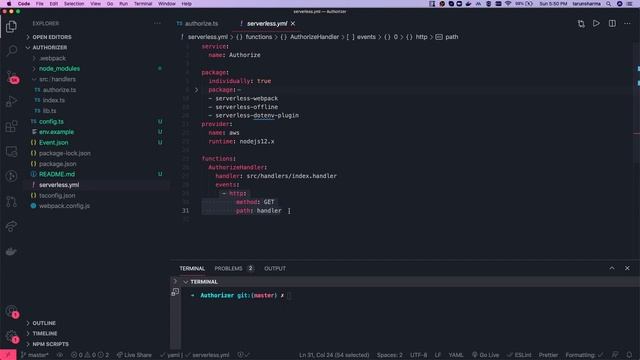Open editor more actions ellipsis
Screen dimensions: 640x360
627,24
